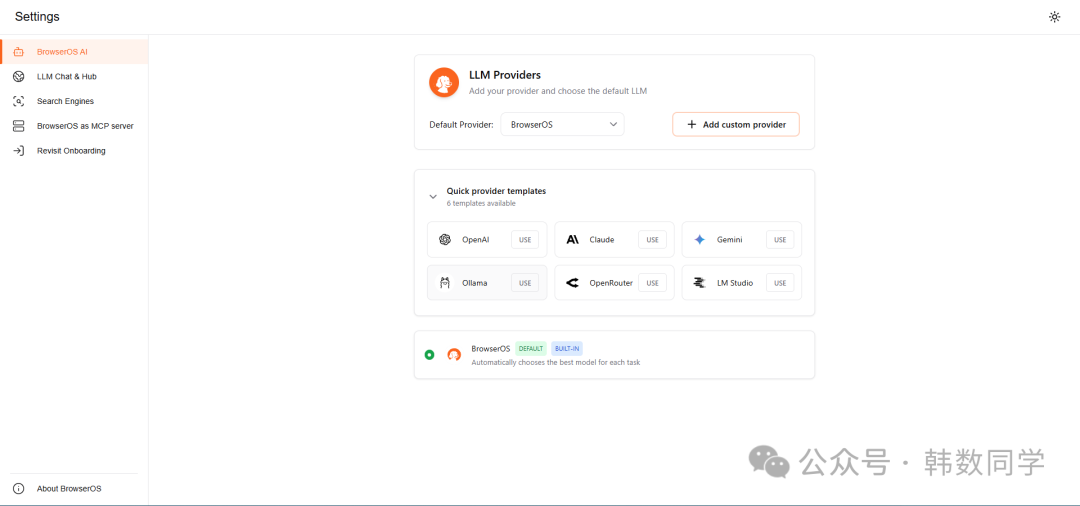Image resolution: width=1080 pixels, height=506 pixels.
Task: Go to Search Engines settings
Action: [x=74, y=101]
